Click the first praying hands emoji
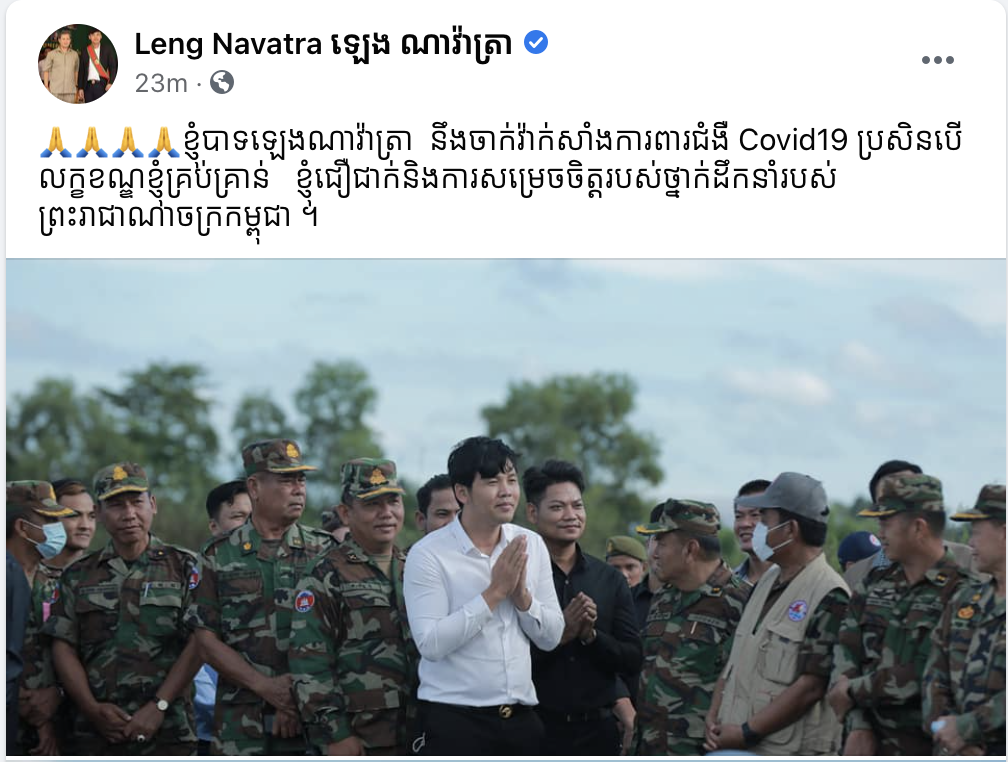1008x762 pixels. [x=57, y=141]
